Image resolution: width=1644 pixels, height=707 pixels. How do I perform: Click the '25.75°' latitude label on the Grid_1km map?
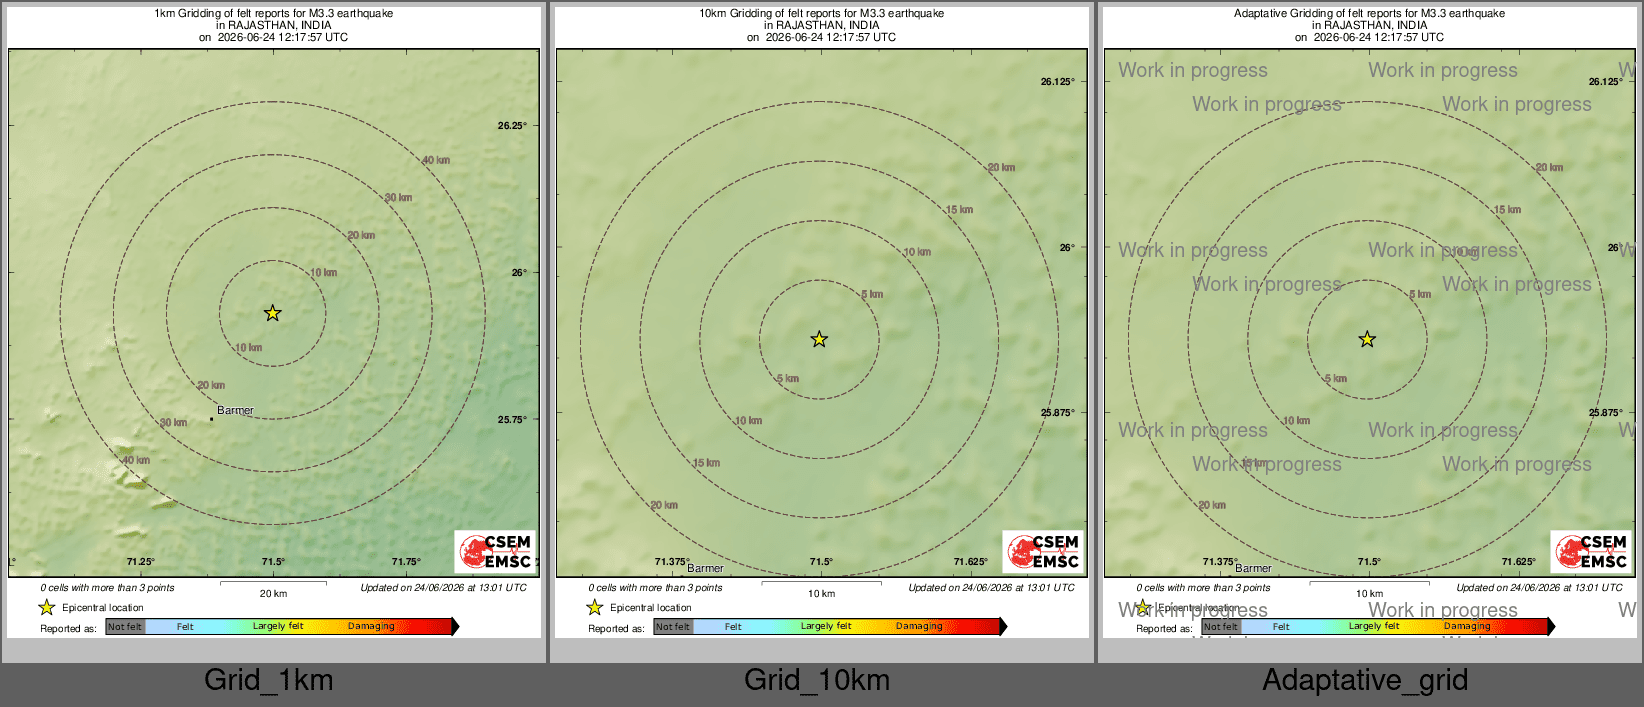point(512,420)
